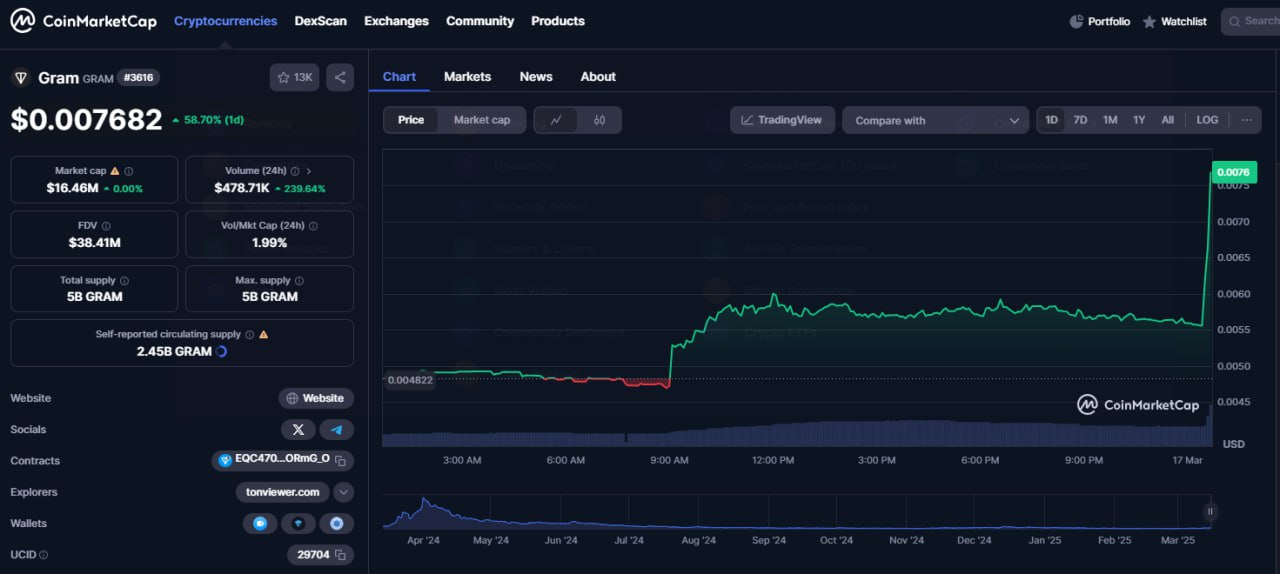
Task: Add Gram to watchlist with star button
Action: [294, 77]
